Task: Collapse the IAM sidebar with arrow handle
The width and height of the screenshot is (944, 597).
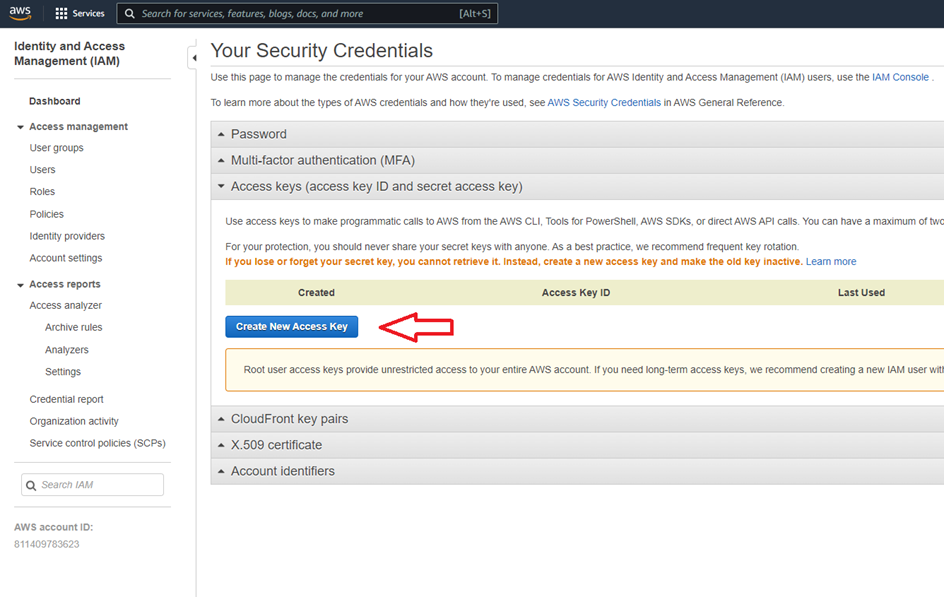Action: pyautogui.click(x=193, y=58)
